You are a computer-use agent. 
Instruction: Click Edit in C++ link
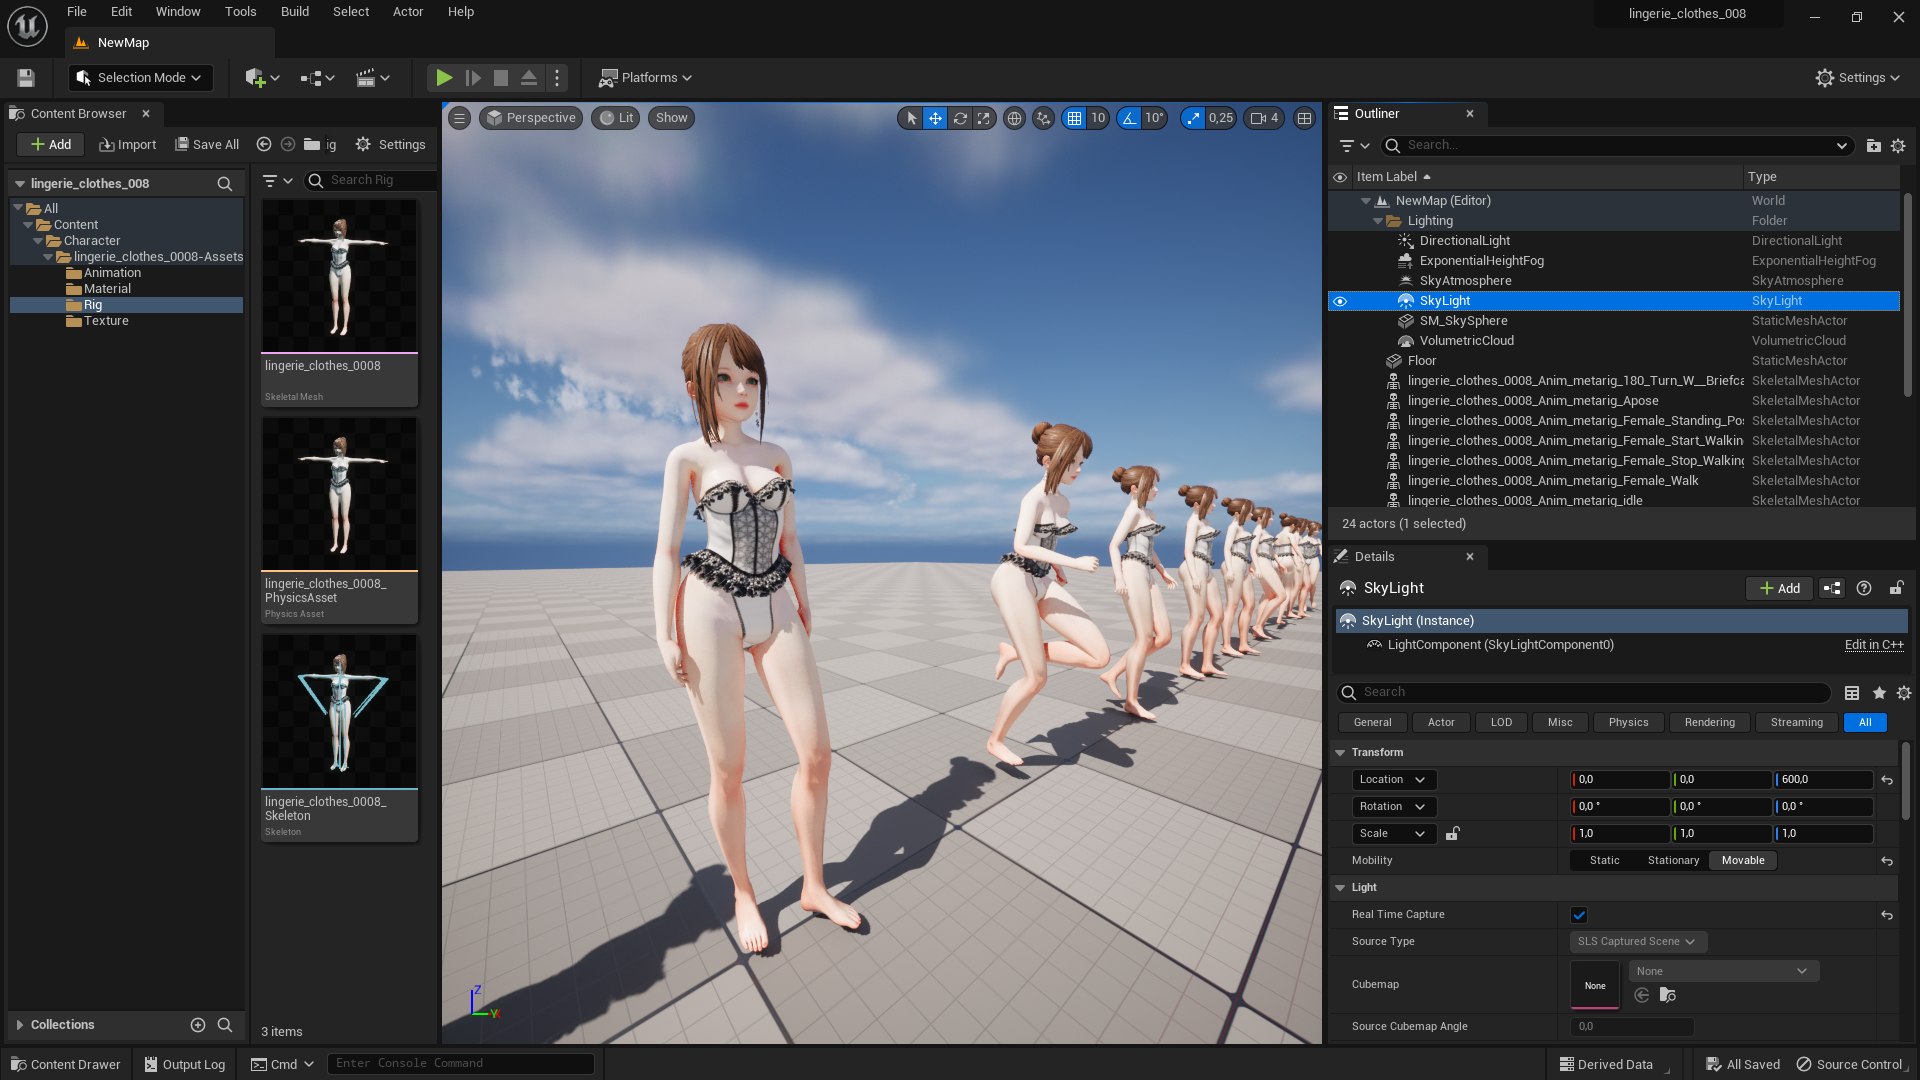[x=1873, y=645]
